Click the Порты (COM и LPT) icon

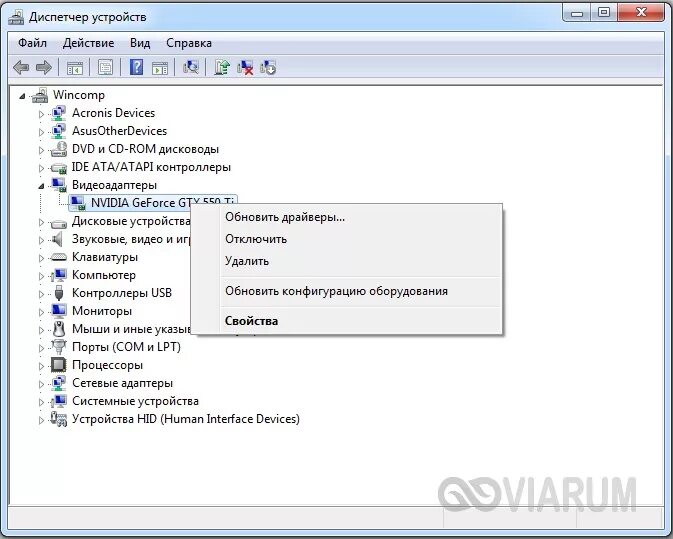tap(59, 347)
